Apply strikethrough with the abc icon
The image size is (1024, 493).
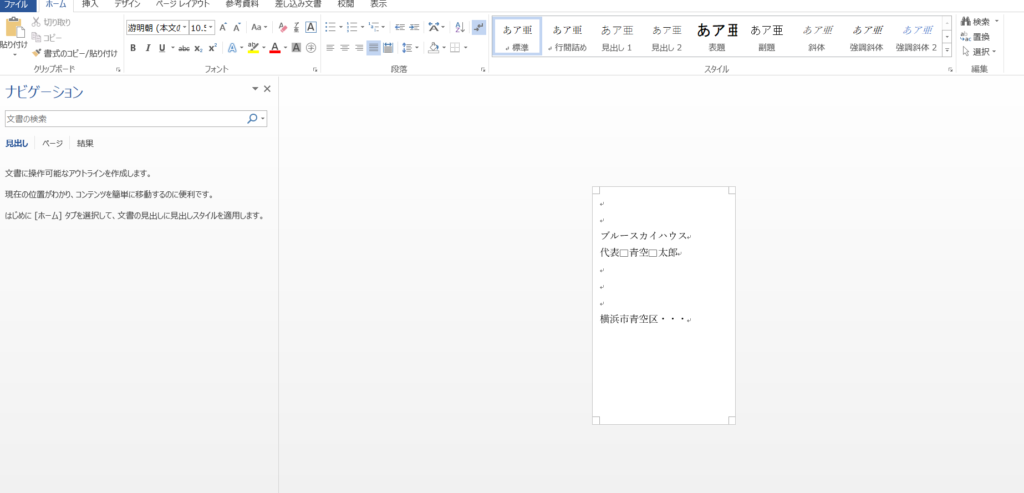point(183,48)
